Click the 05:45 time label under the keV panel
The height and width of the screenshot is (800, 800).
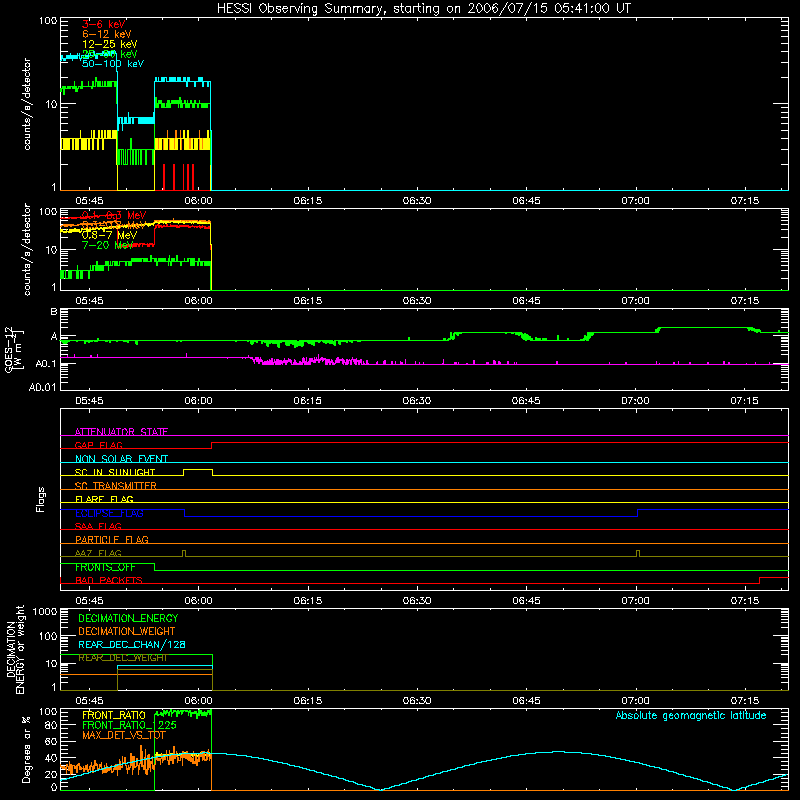click(x=89, y=201)
